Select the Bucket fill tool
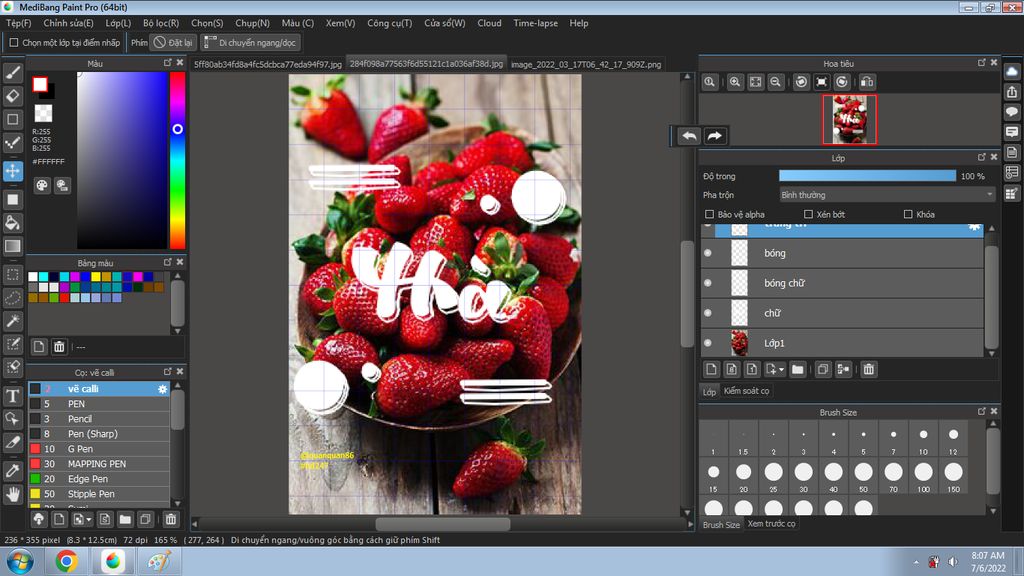 13,223
